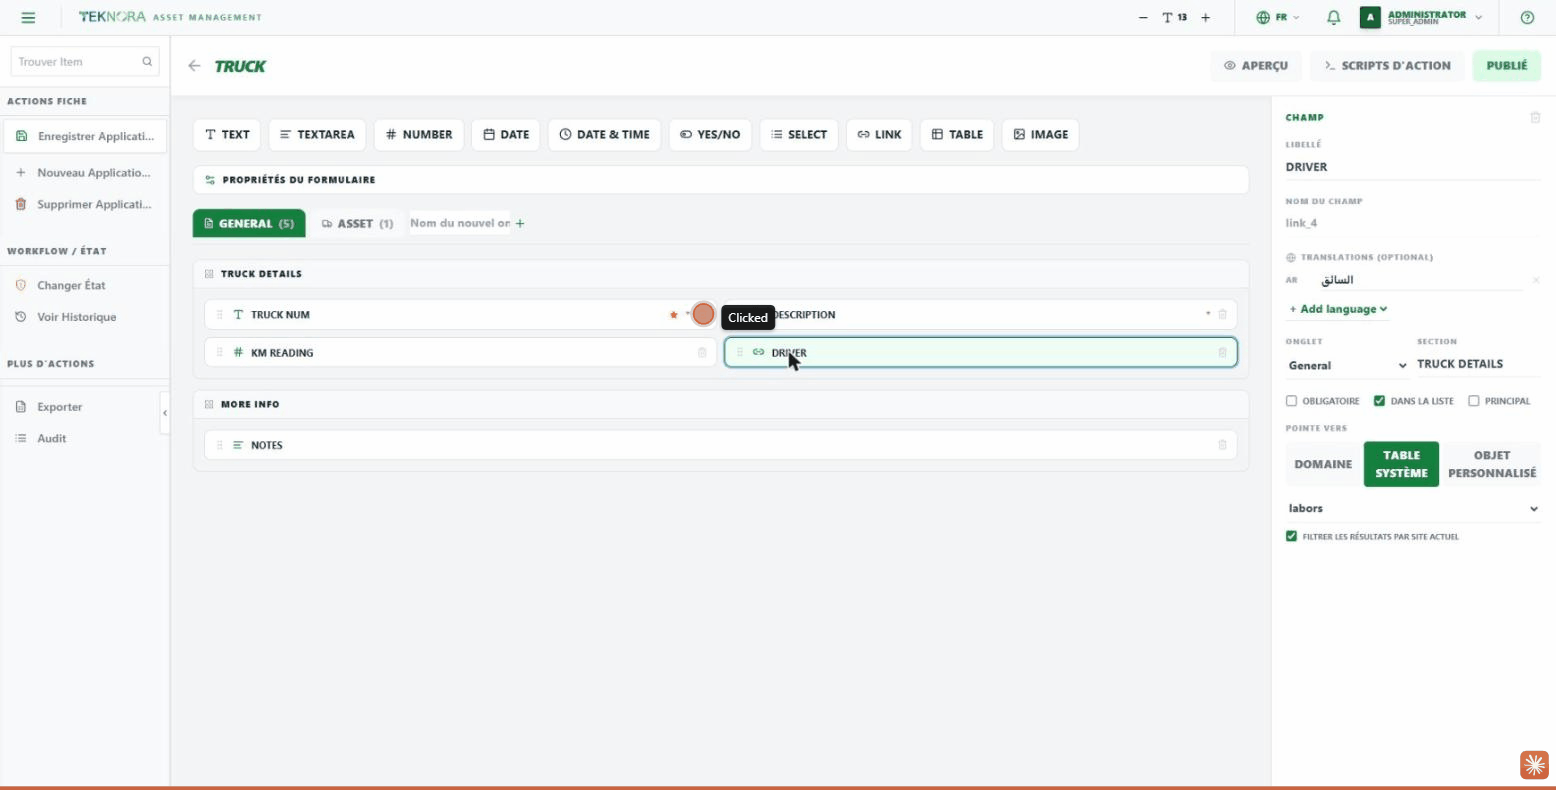The width and height of the screenshot is (1556, 790).
Task: Delete the KM READING field
Action: 702,353
